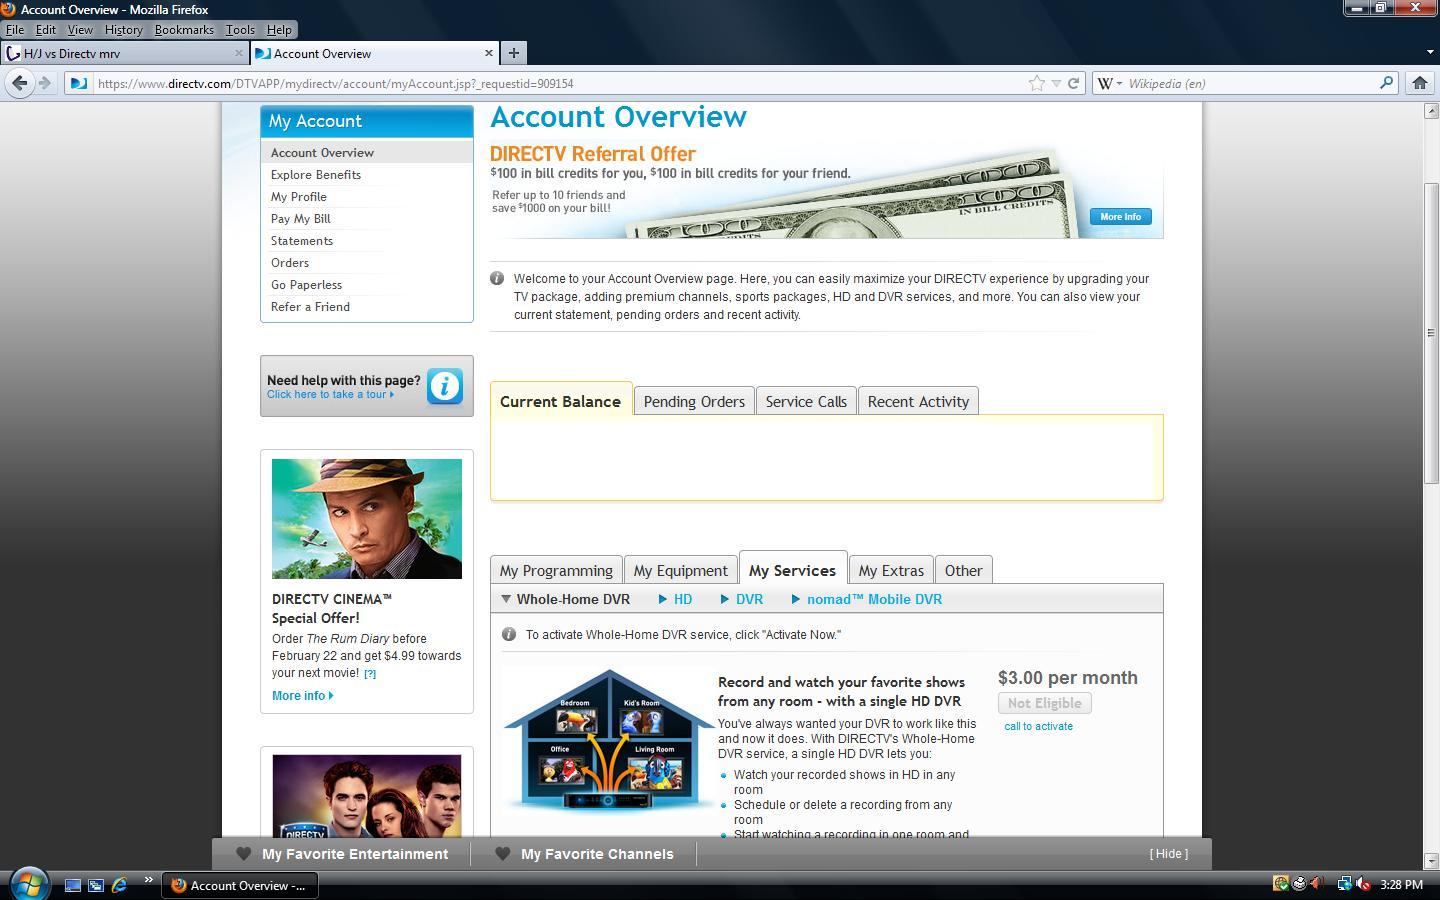Open the Help menu
Viewport: 1440px width, 900px height.
[x=279, y=30]
